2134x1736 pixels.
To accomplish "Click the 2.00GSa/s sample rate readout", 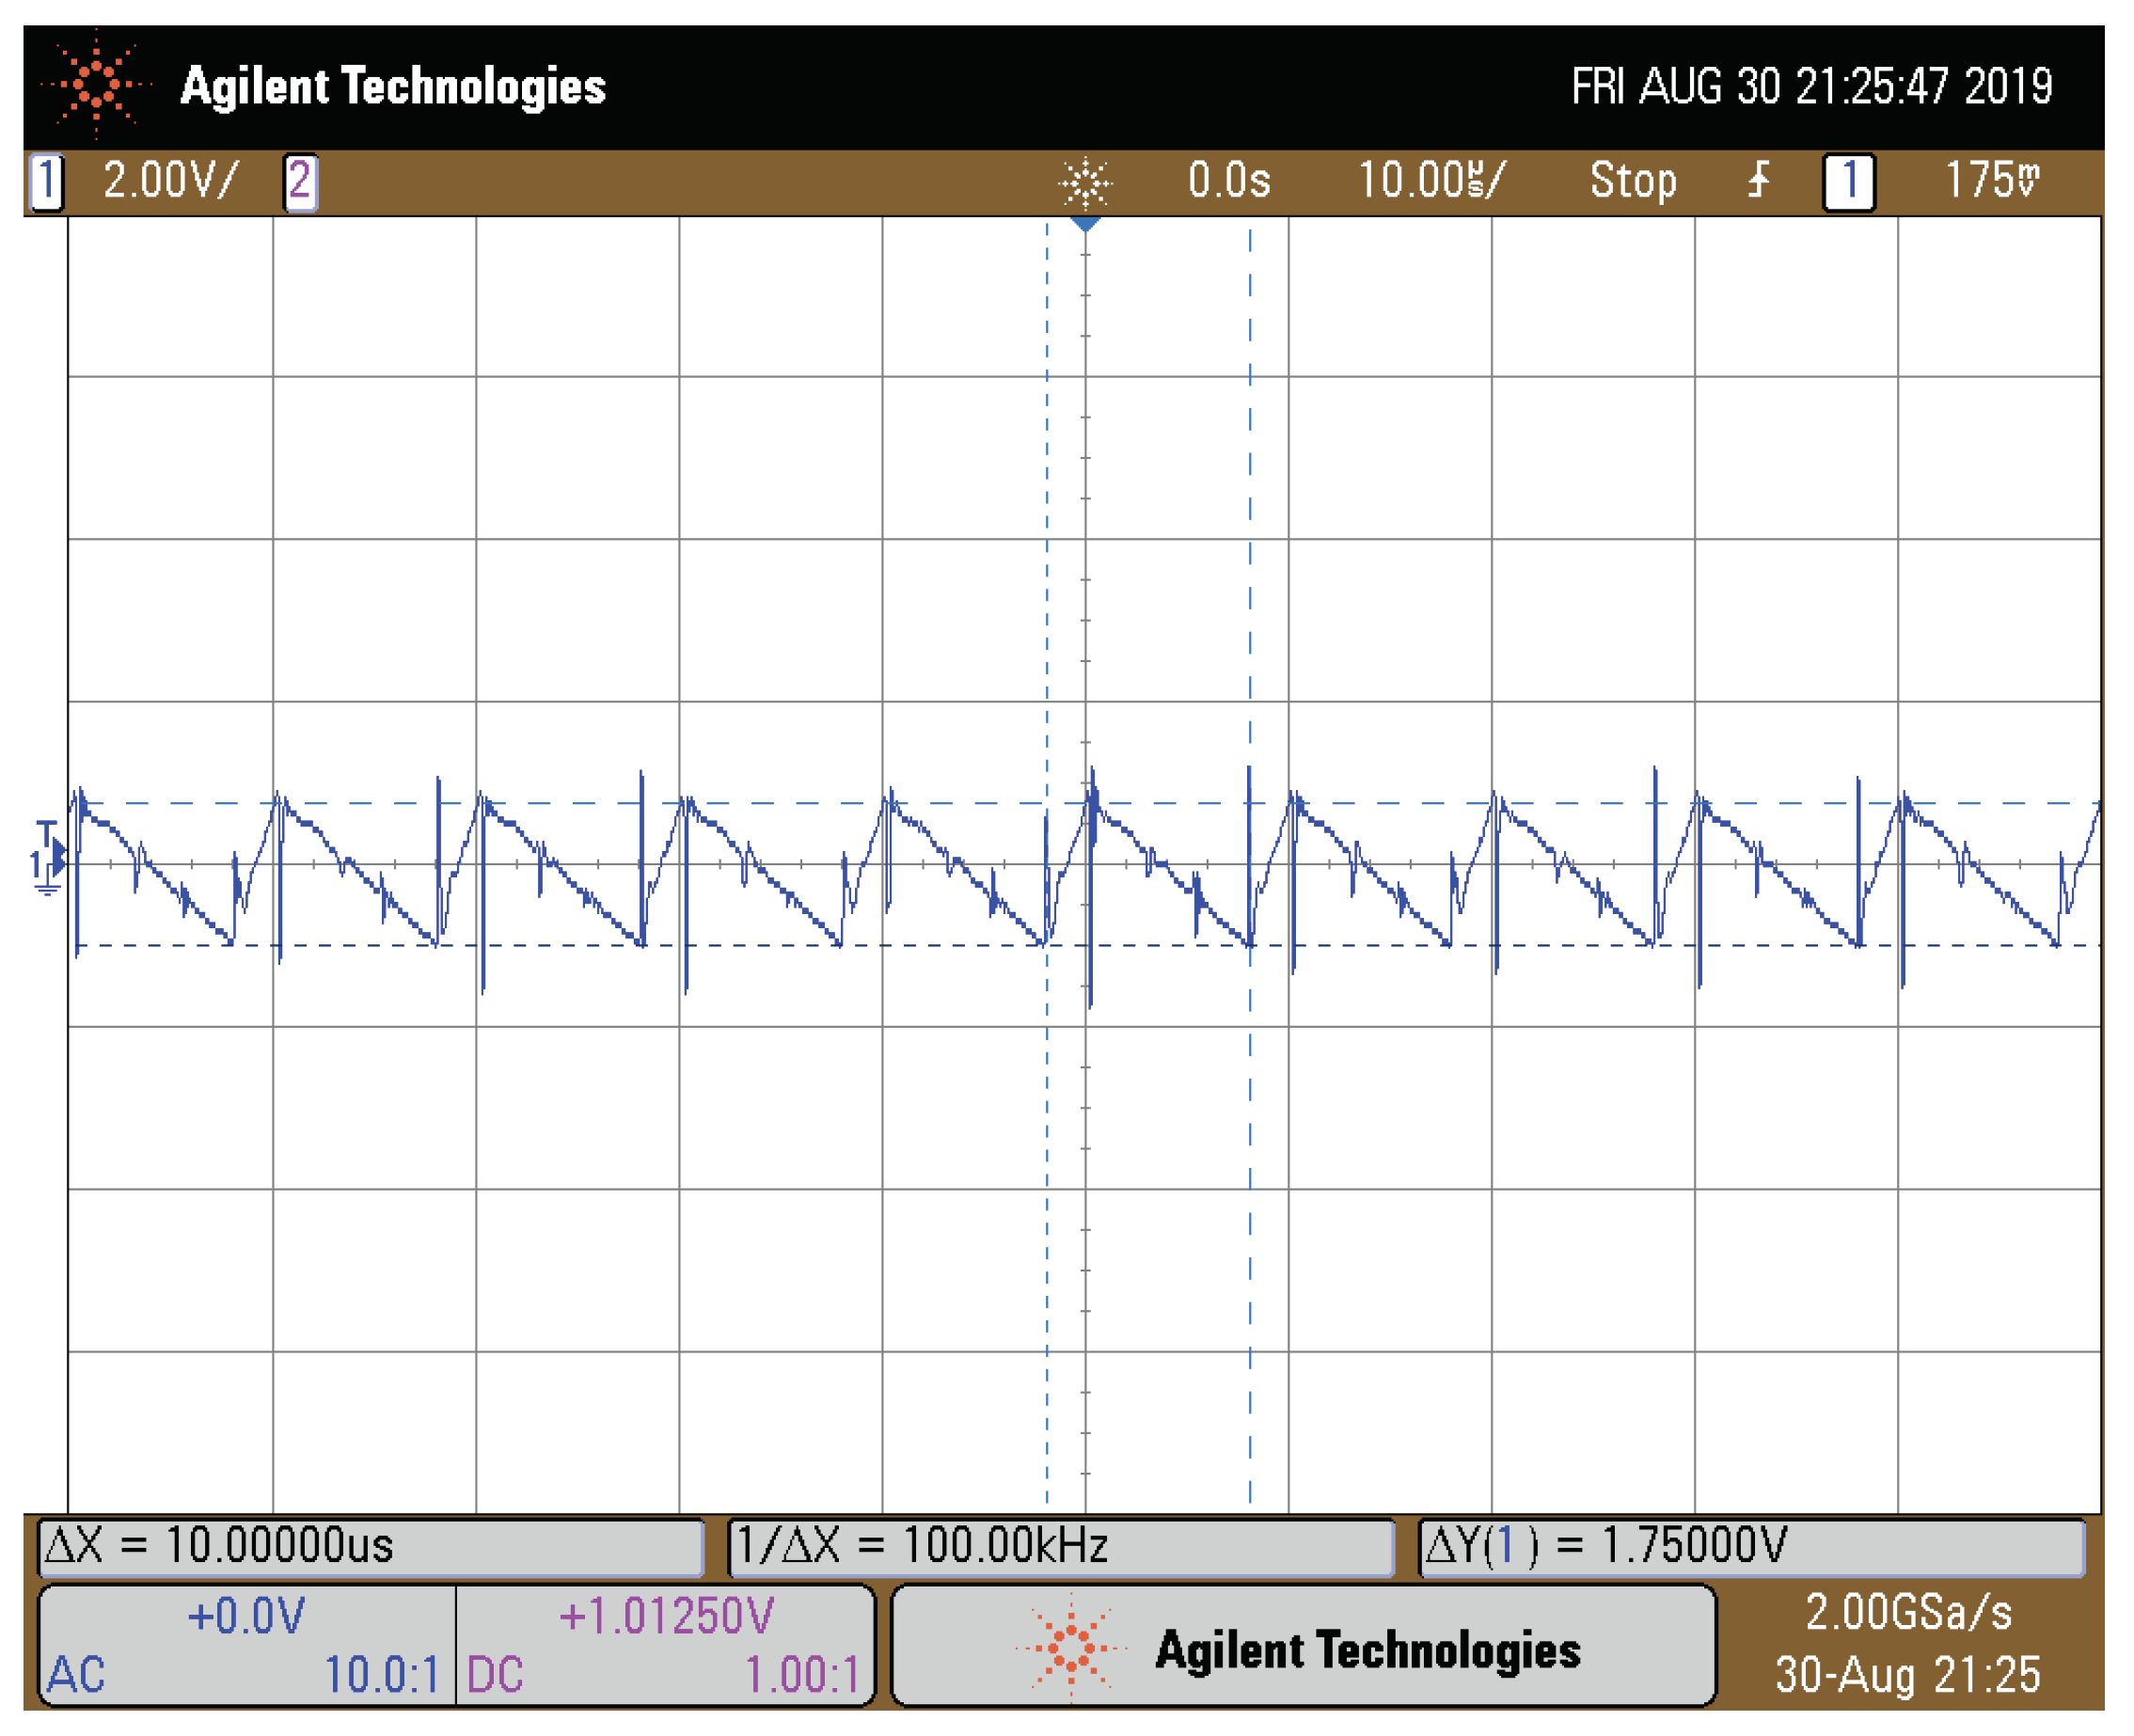I will click(x=1908, y=1613).
